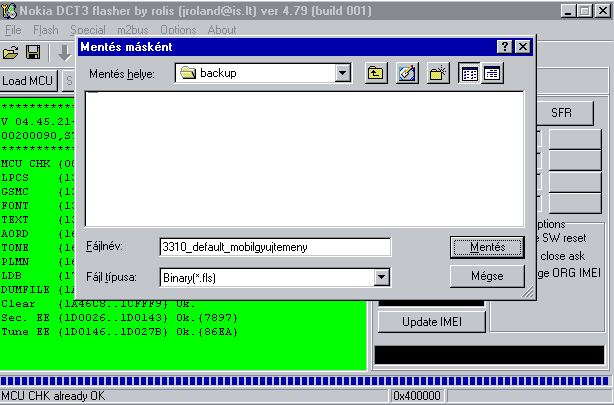Image resolution: width=614 pixels, height=405 pixels.
Task: Click the empty file list area in dialog
Action: [305, 159]
